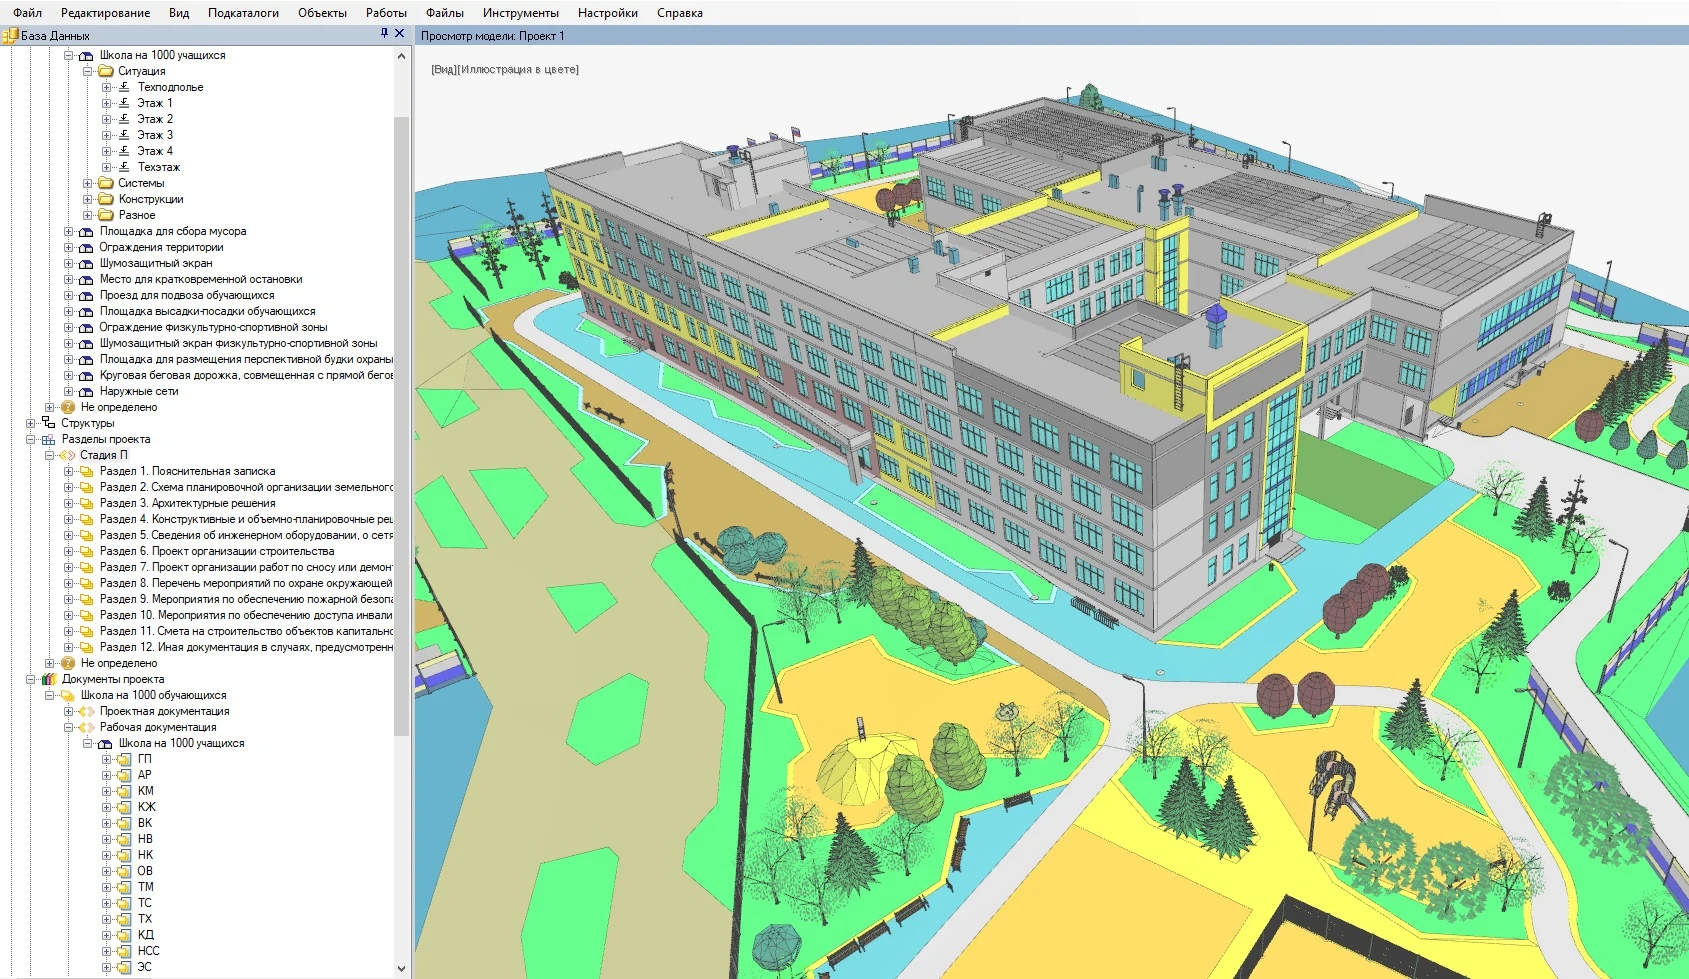Collapse the Рабочая документация node
Screen dimensions: 1689x979
tap(68, 727)
